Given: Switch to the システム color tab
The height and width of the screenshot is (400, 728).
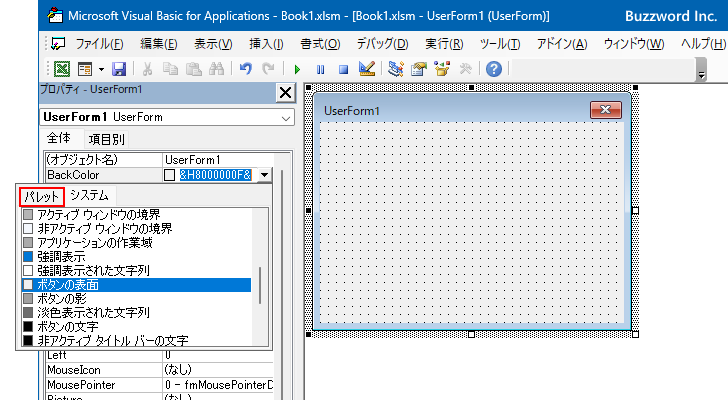Looking at the screenshot, I should [89, 195].
